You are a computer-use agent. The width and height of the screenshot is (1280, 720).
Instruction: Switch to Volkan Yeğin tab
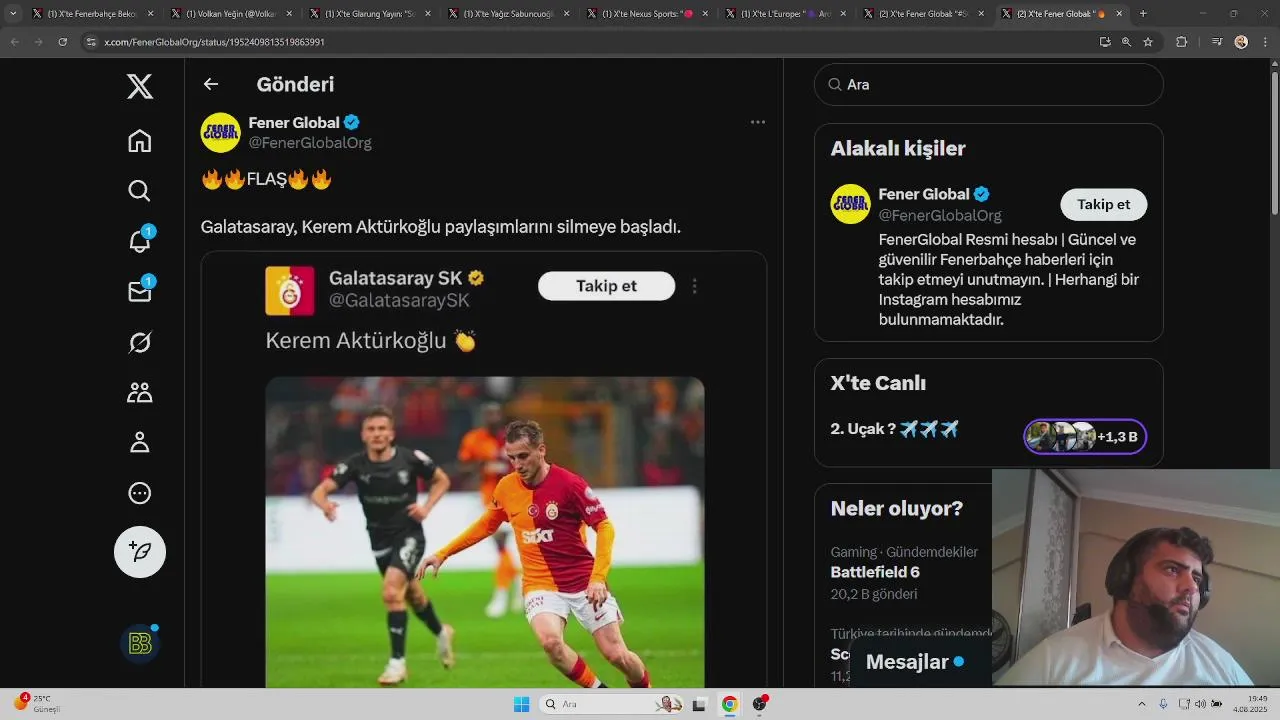(233, 14)
